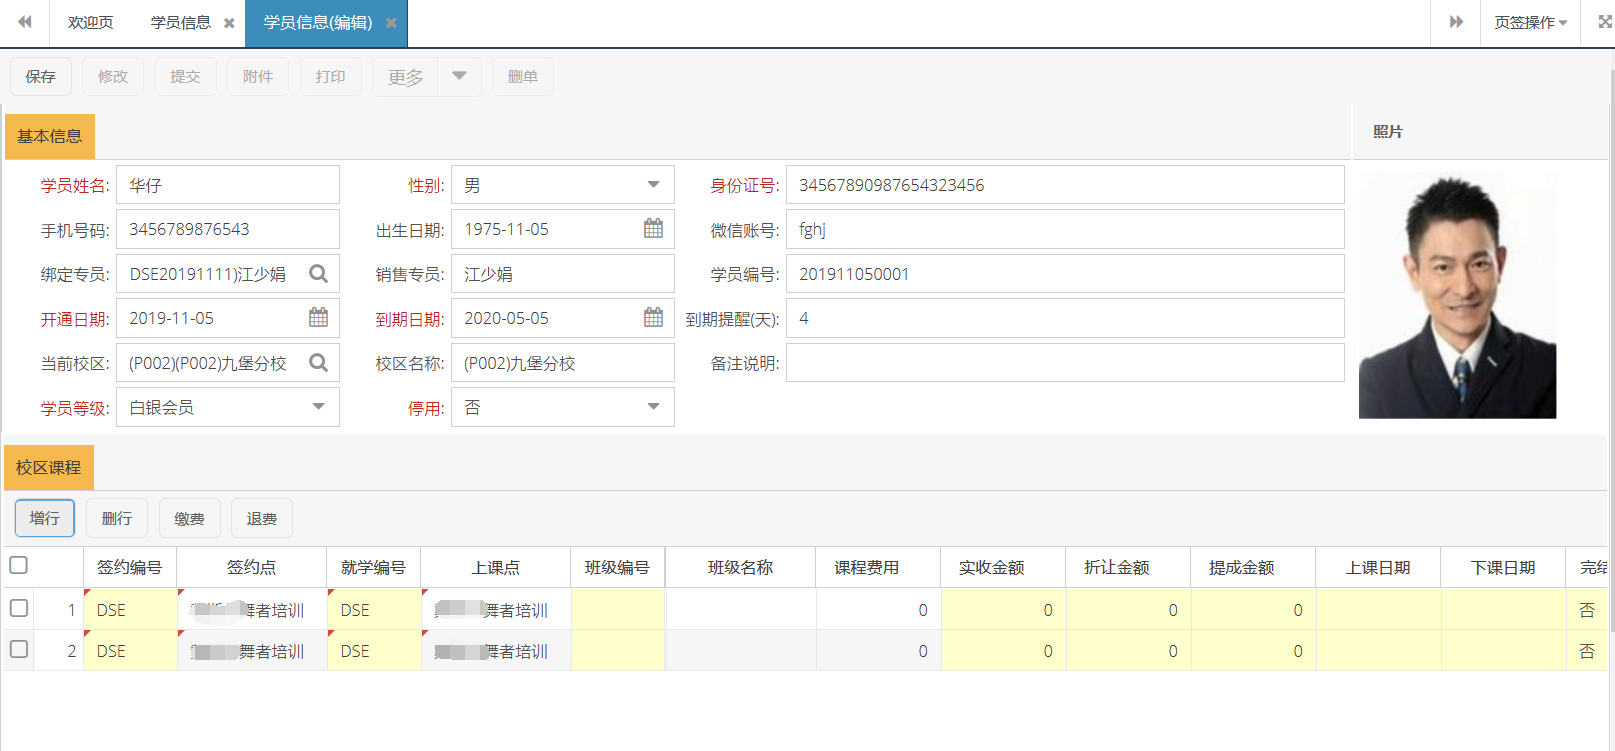This screenshot has height=751, width=1615.
Task: Check the checkbox for row 1
Action: pos(18,608)
